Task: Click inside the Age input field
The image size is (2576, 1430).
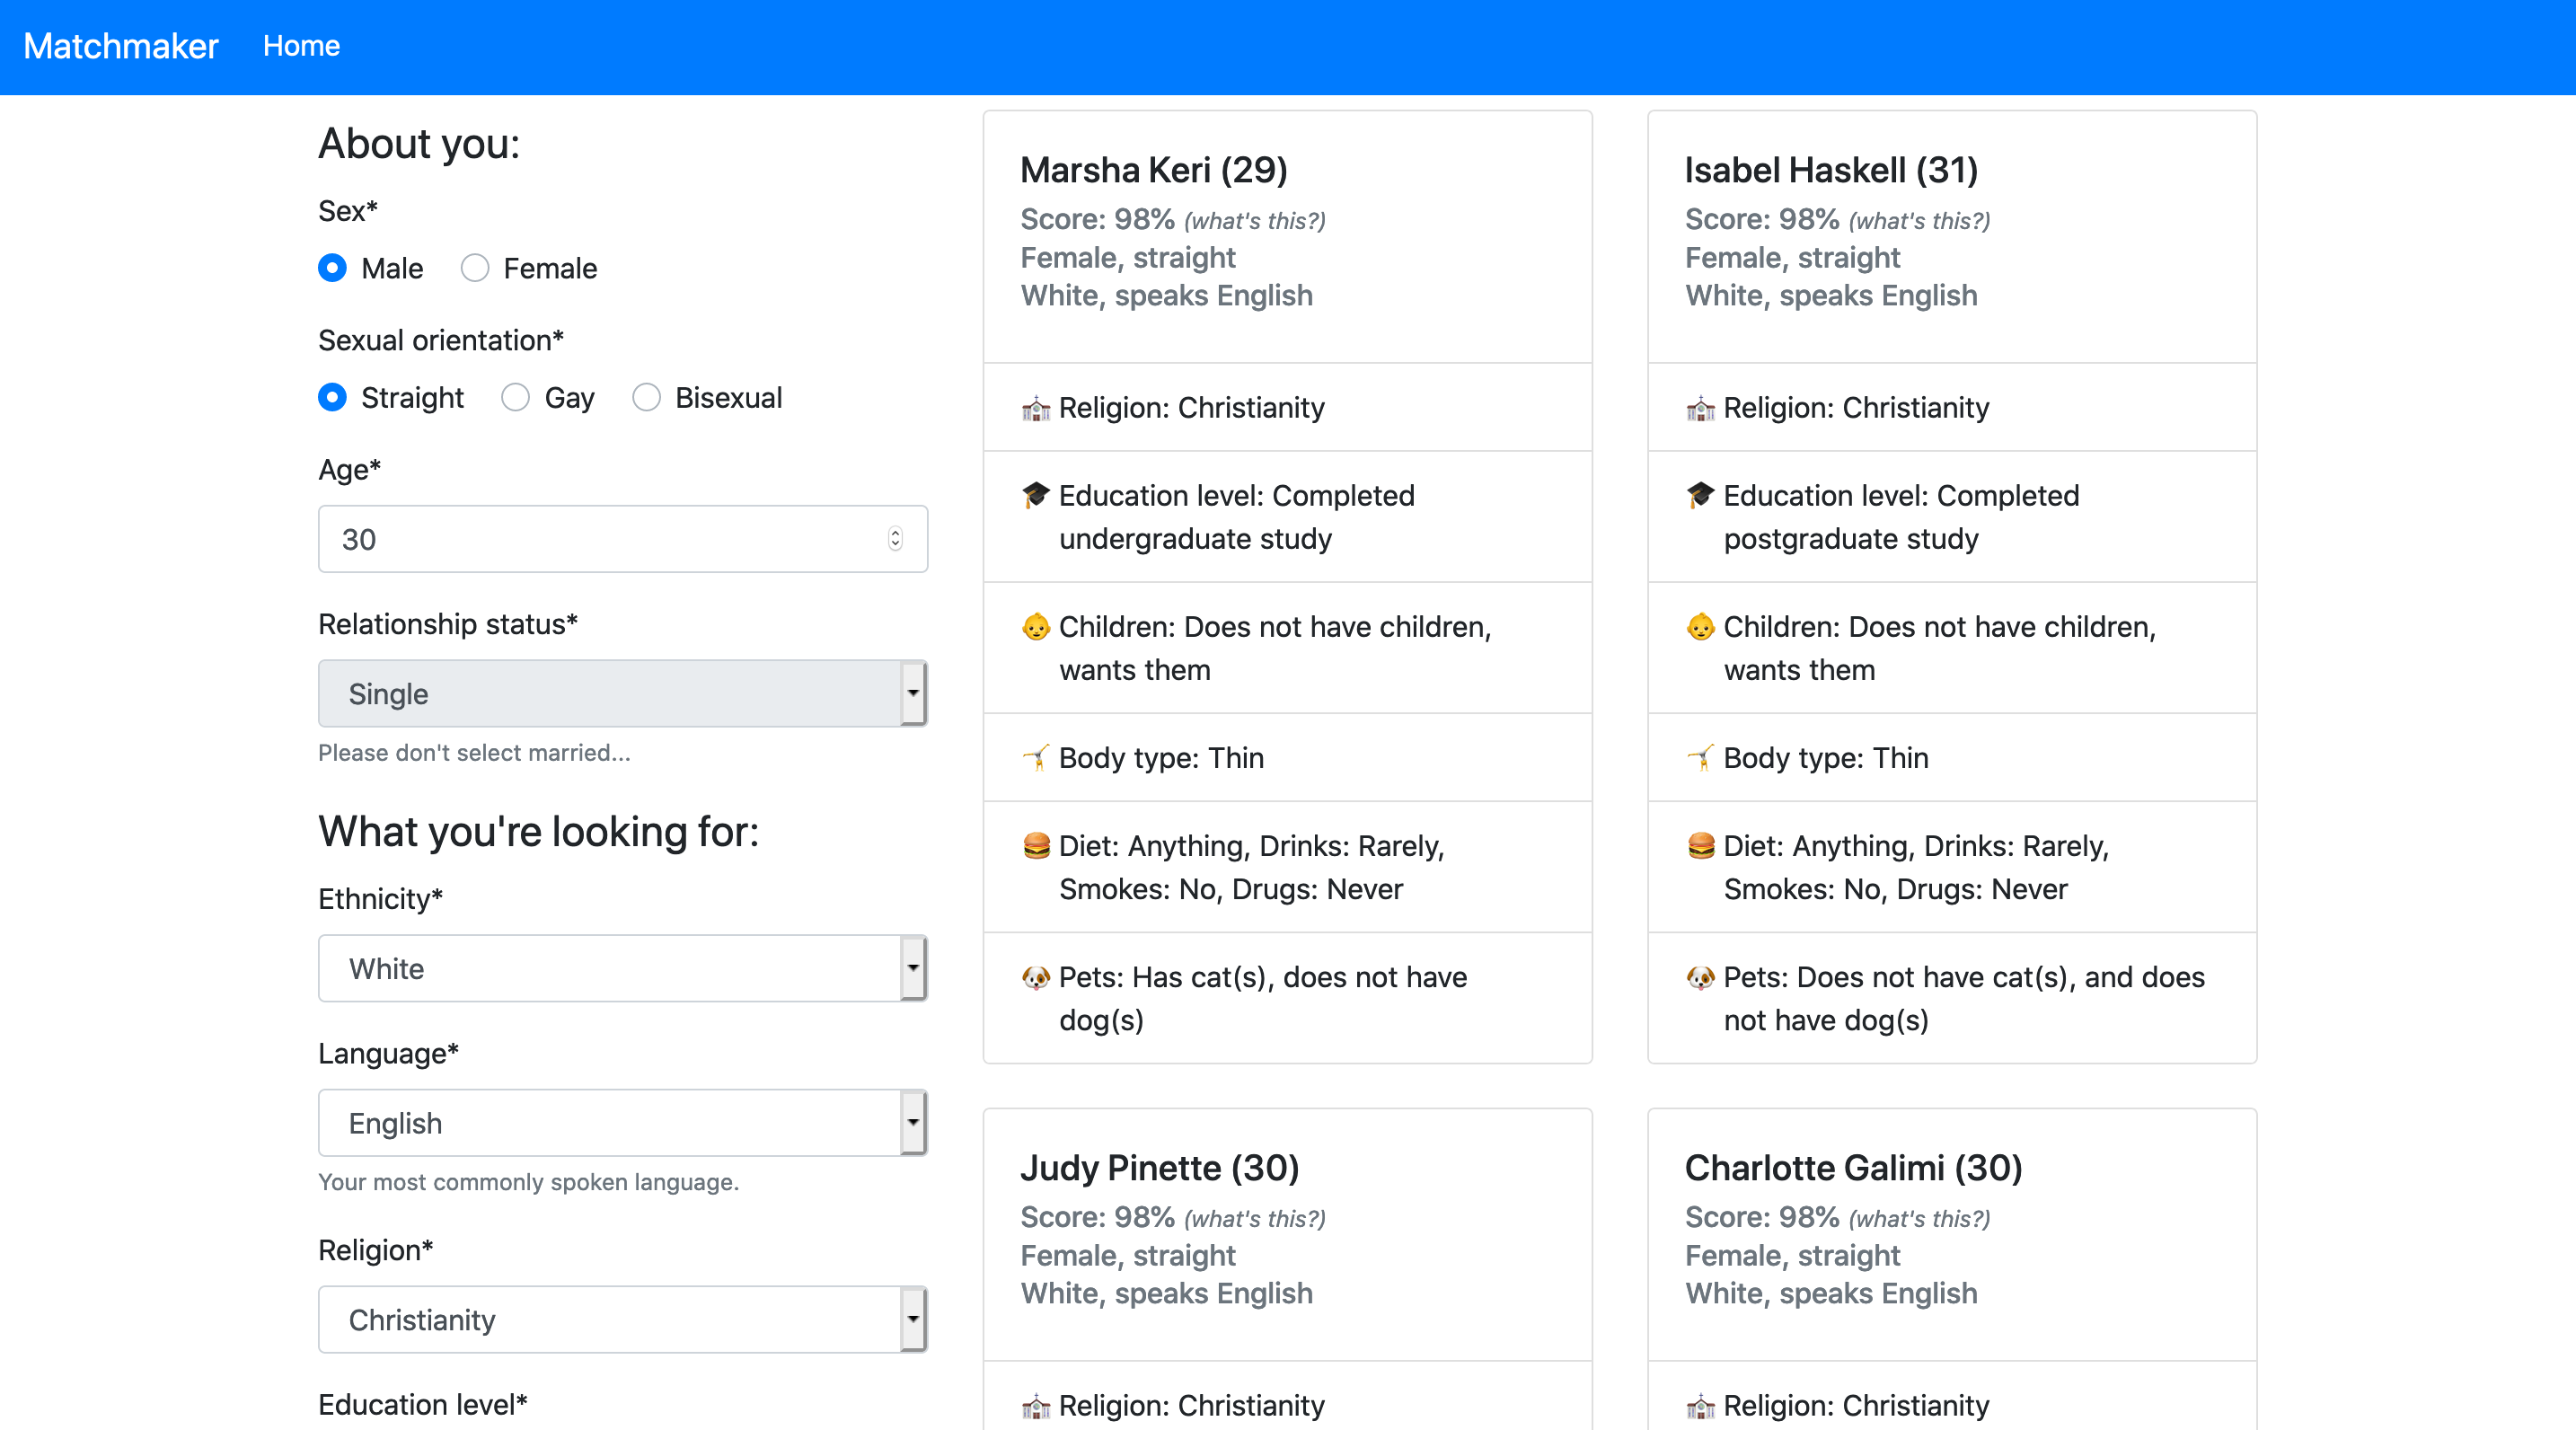Action: pos(600,539)
